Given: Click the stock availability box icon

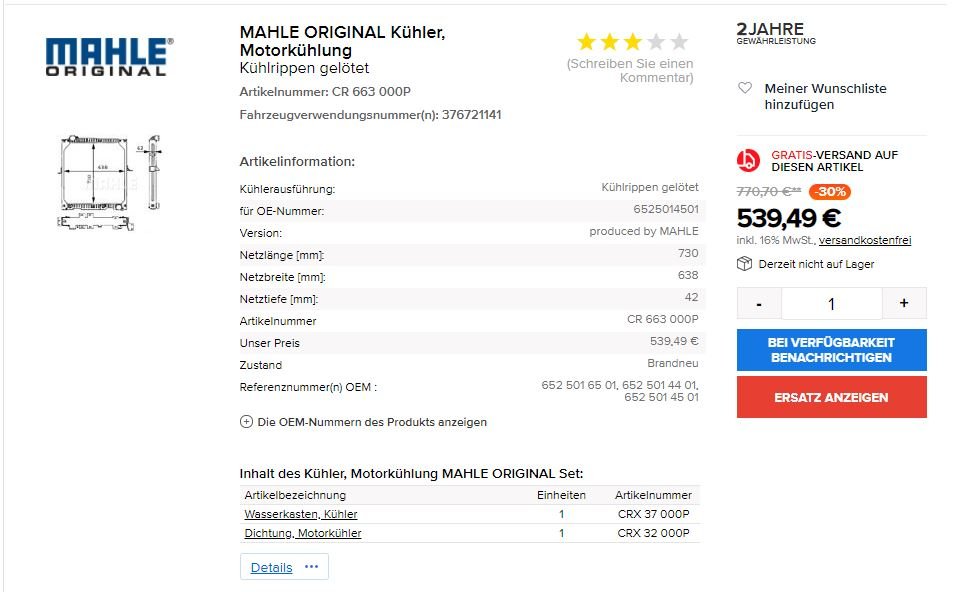Looking at the screenshot, I should click(x=744, y=264).
